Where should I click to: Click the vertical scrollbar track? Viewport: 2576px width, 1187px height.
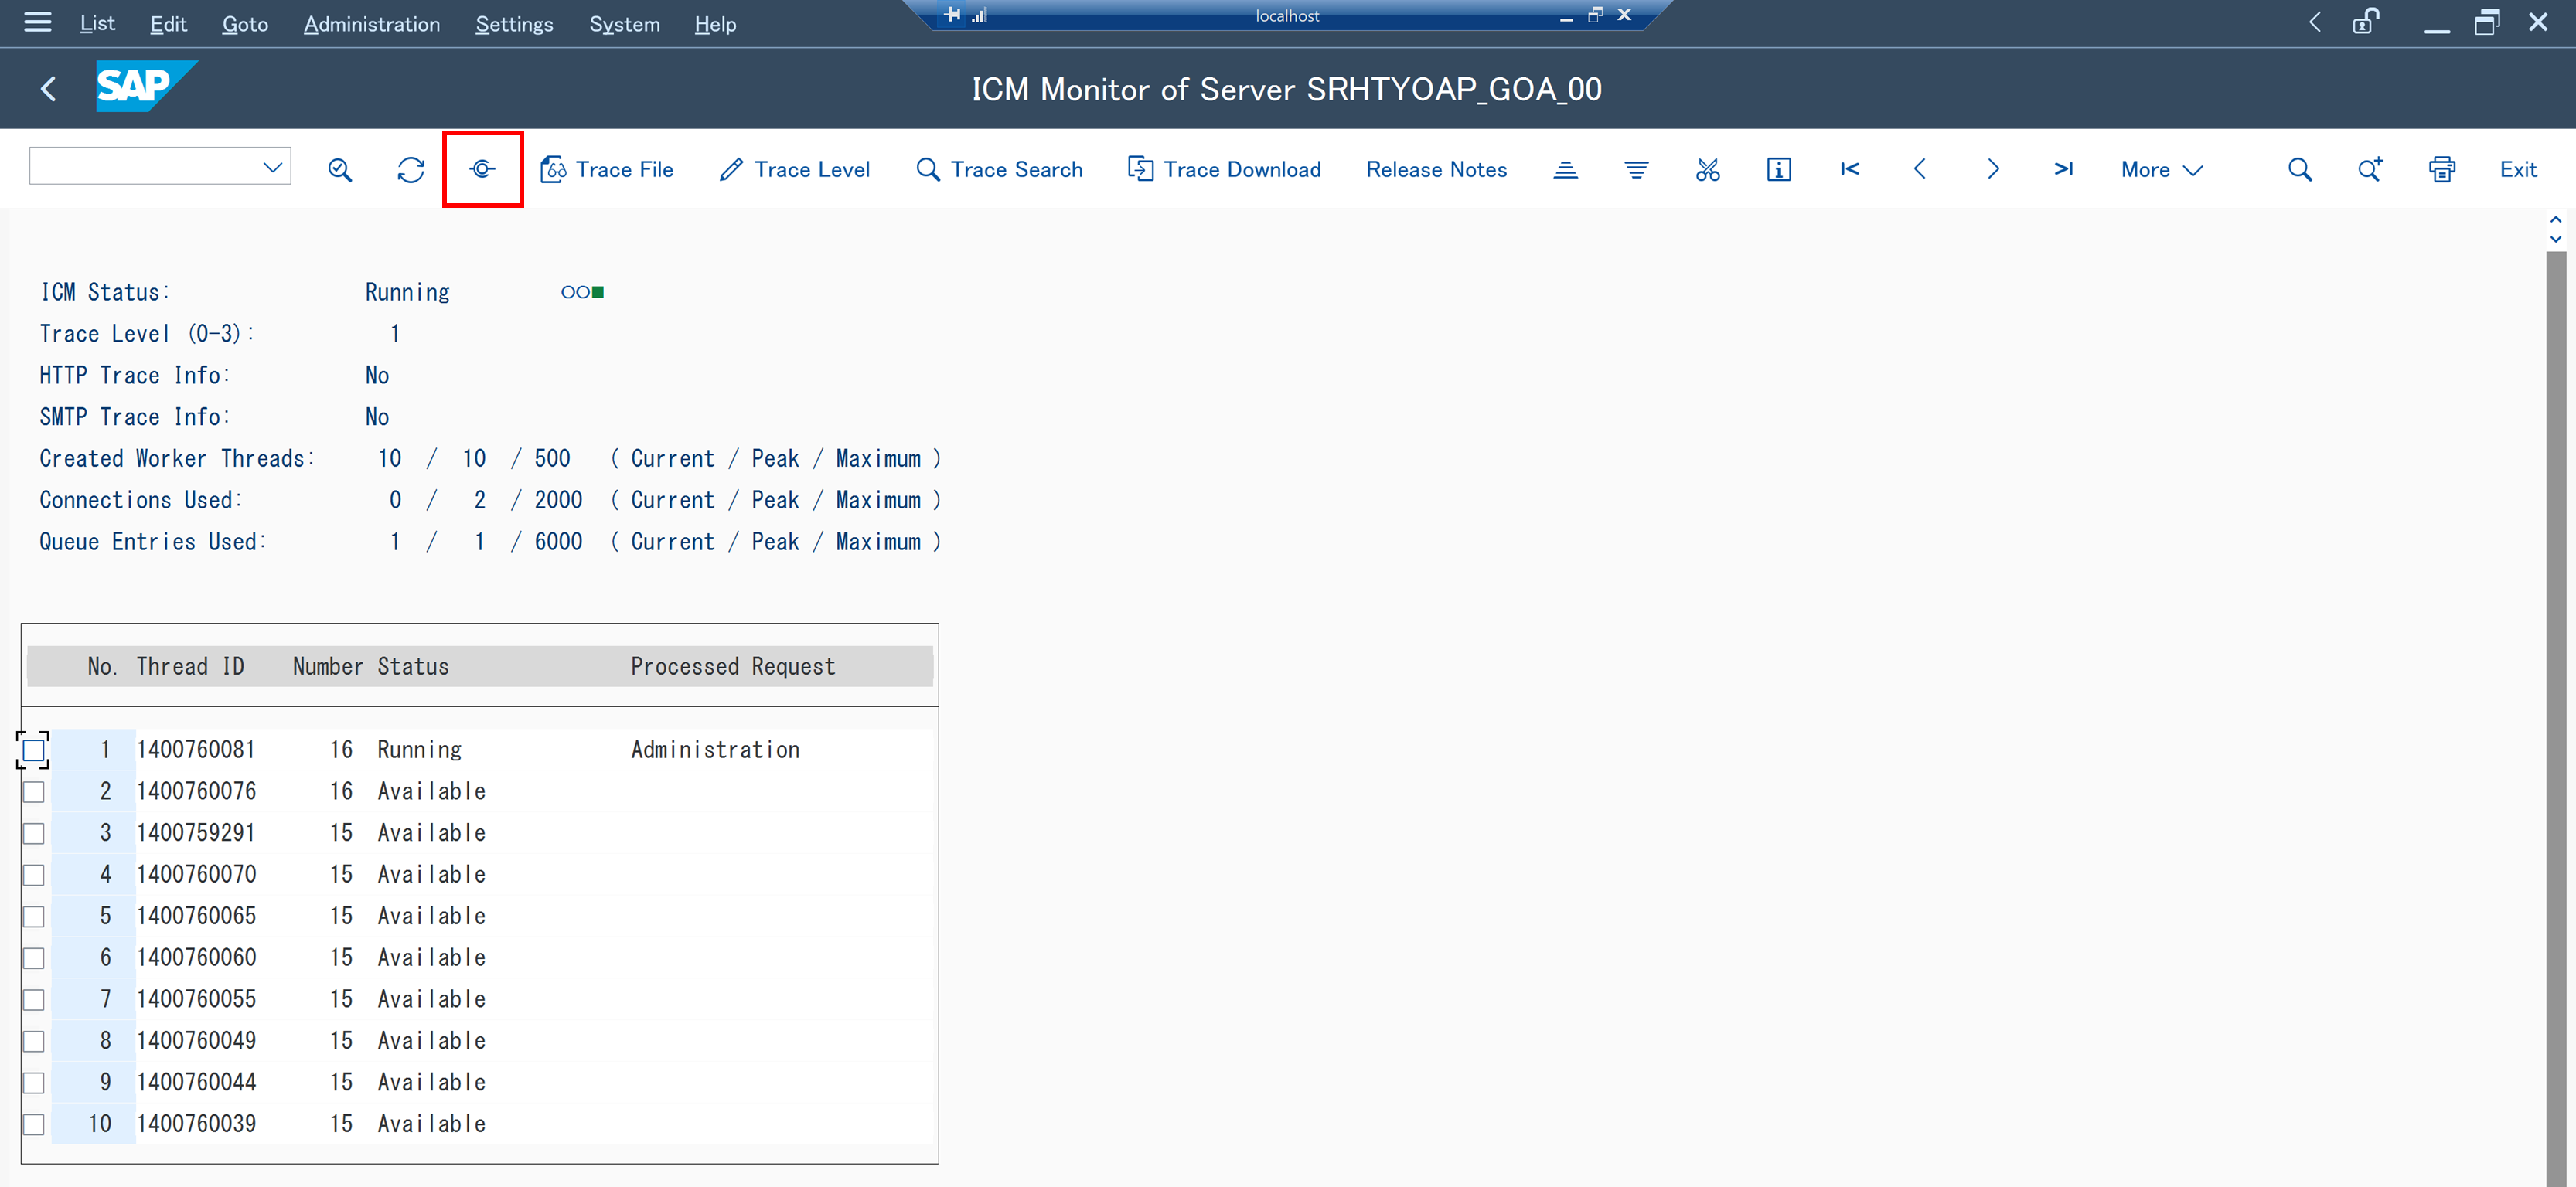point(2555,700)
